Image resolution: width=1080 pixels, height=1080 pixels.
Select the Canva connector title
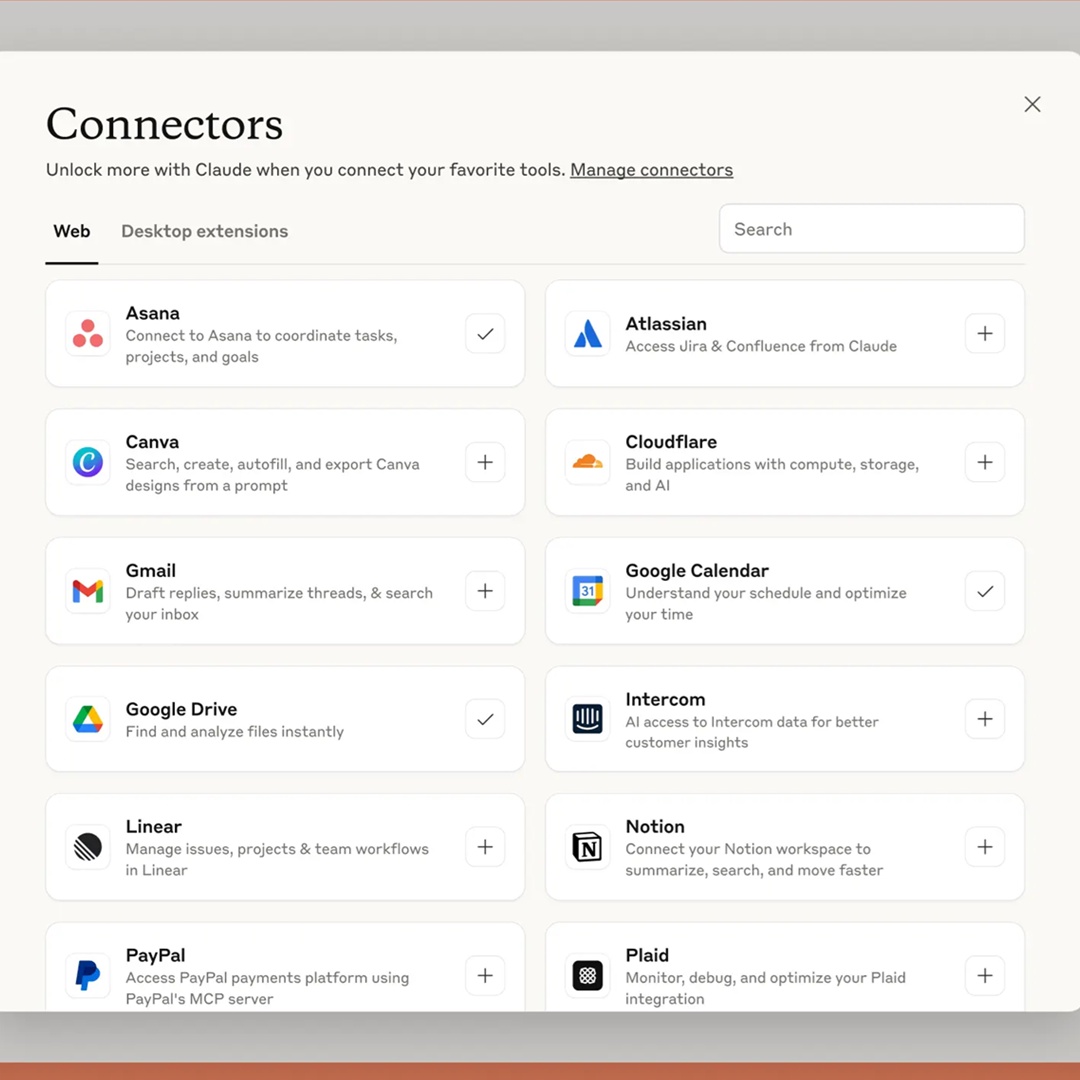pos(152,442)
